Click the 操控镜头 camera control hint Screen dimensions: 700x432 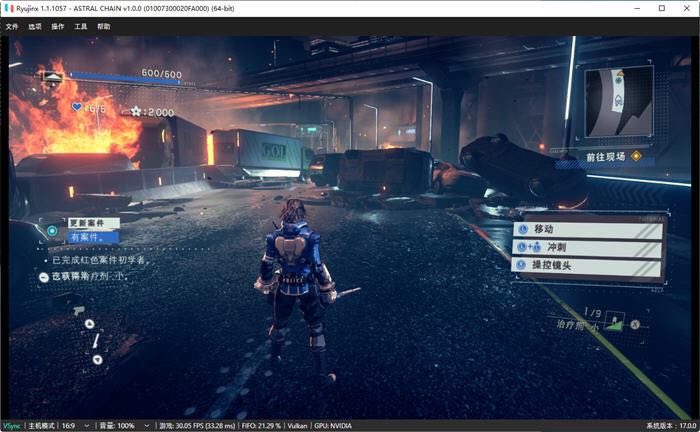click(588, 265)
